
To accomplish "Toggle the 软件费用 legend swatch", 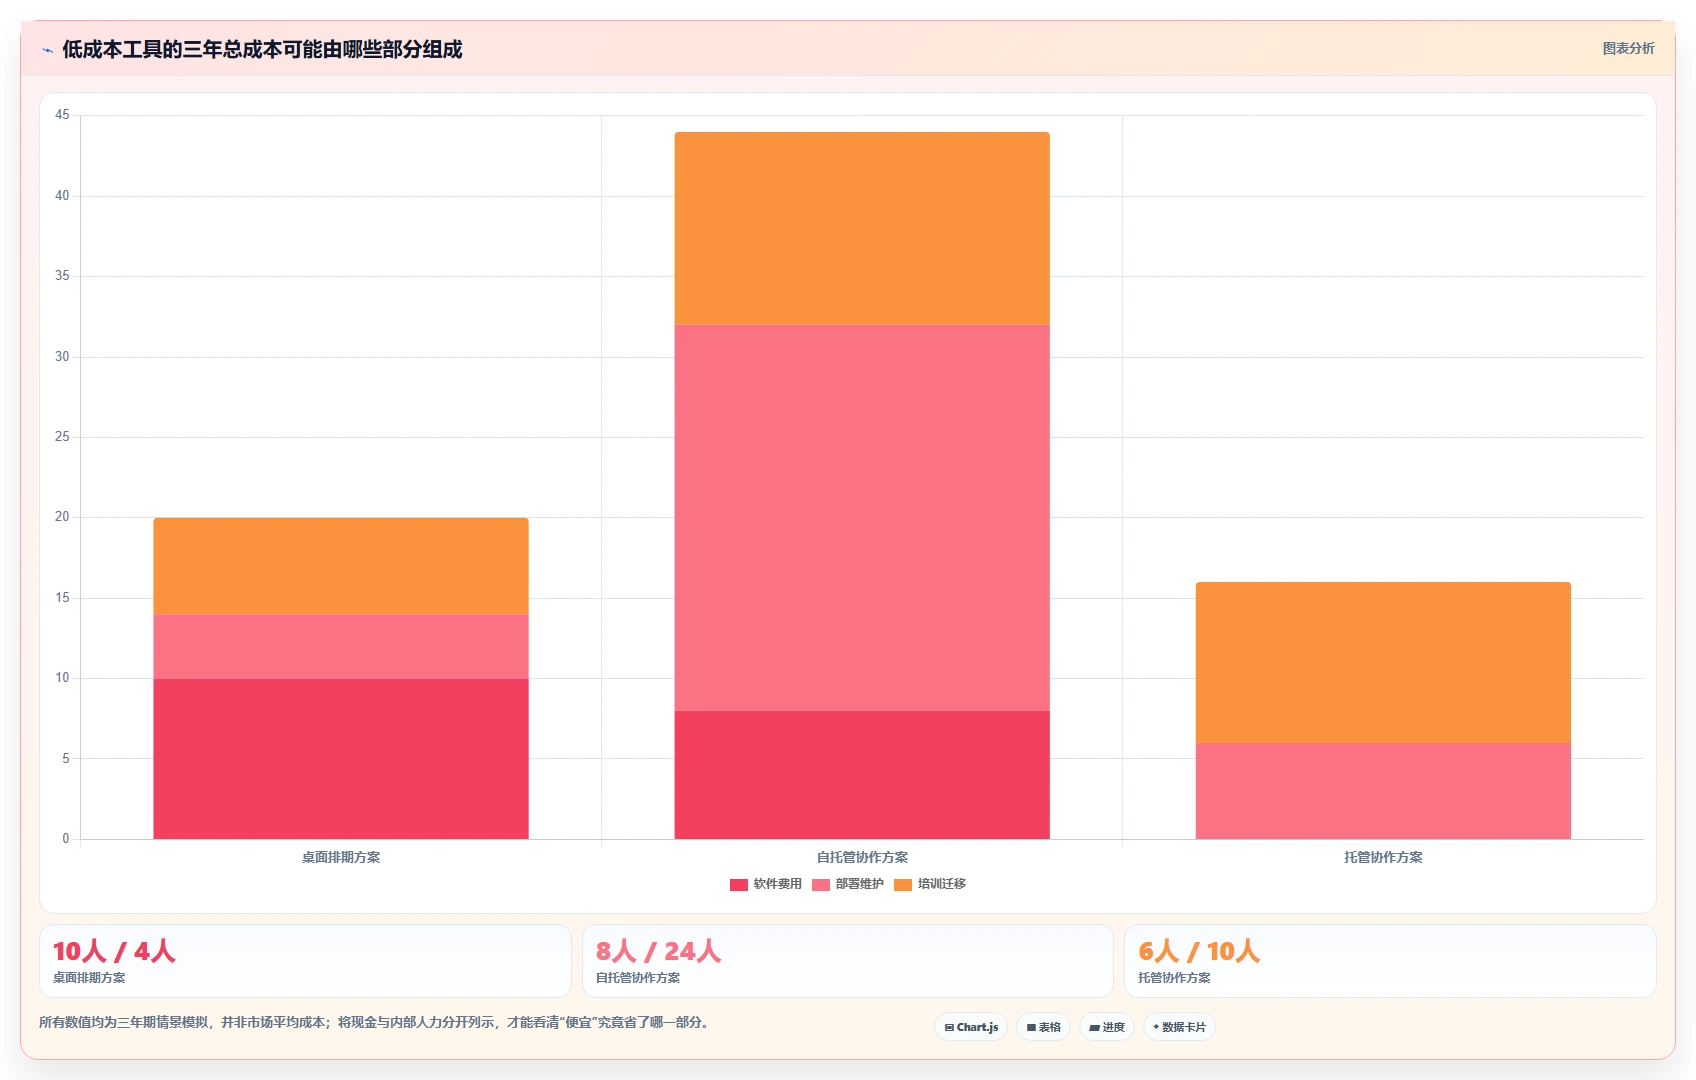I will 739,884.
